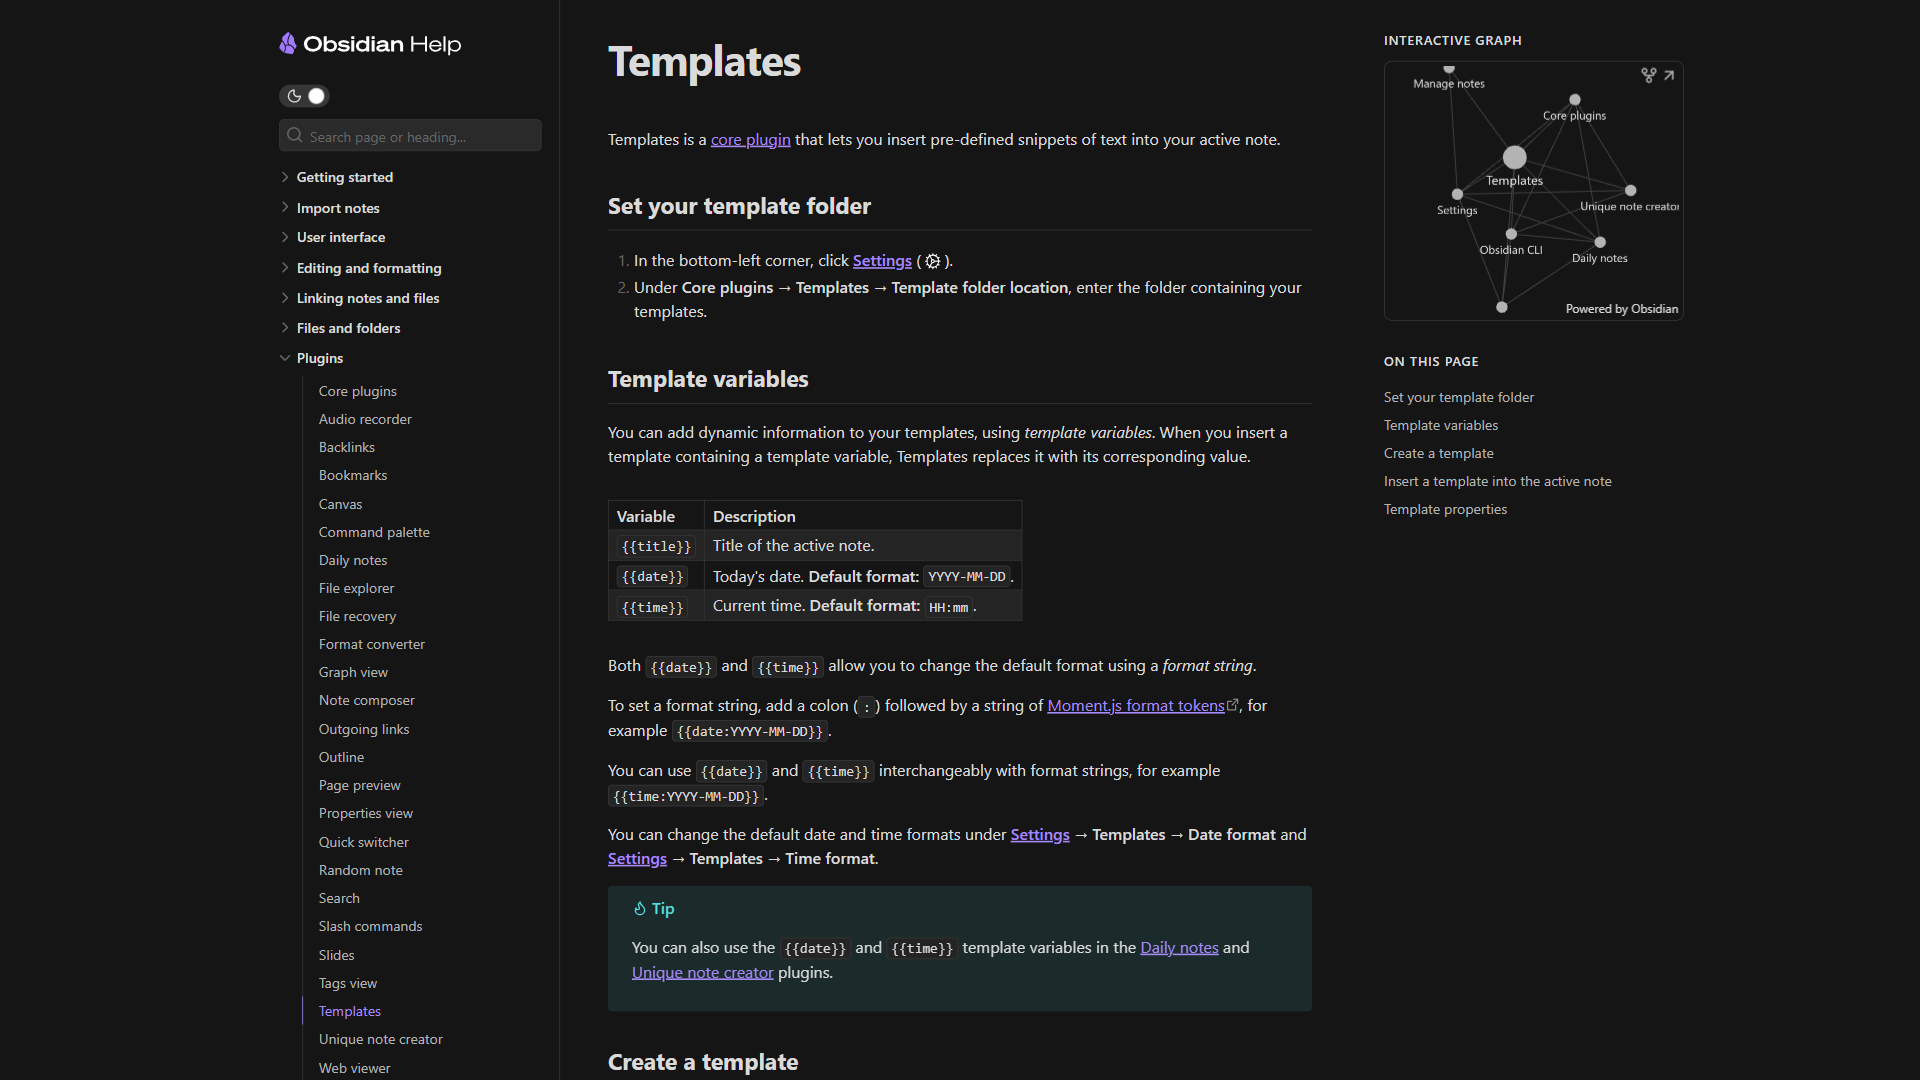Open Canvas sidebar page
Screen dimensions: 1920x1080
point(341,504)
